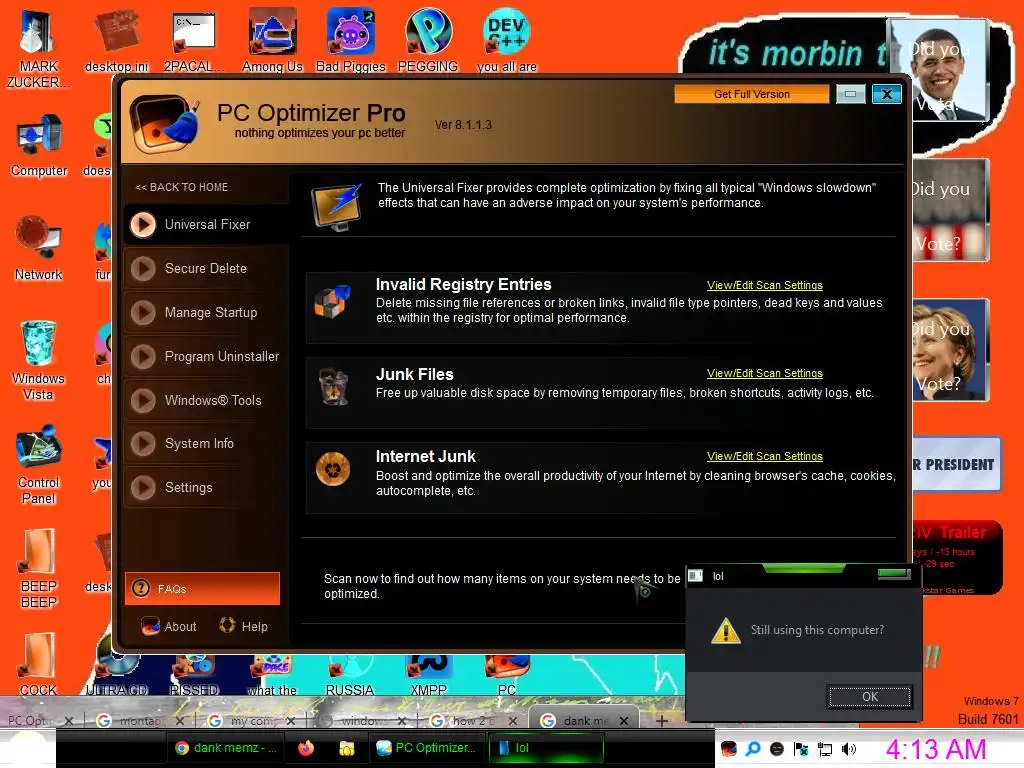Select the Windows Vista recycle bin icon
Viewport: 1024px width, 768px height.
[38, 360]
